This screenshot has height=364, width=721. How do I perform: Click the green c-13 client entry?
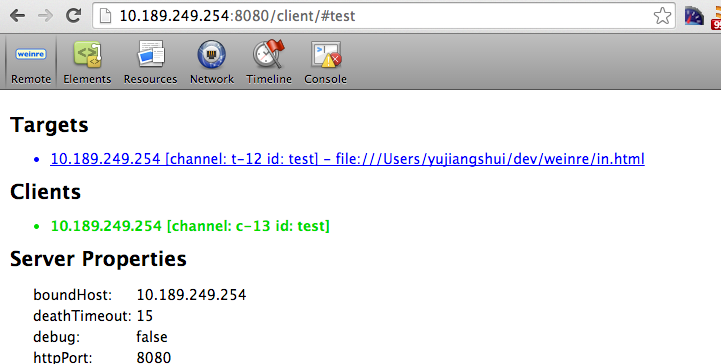click(x=190, y=226)
